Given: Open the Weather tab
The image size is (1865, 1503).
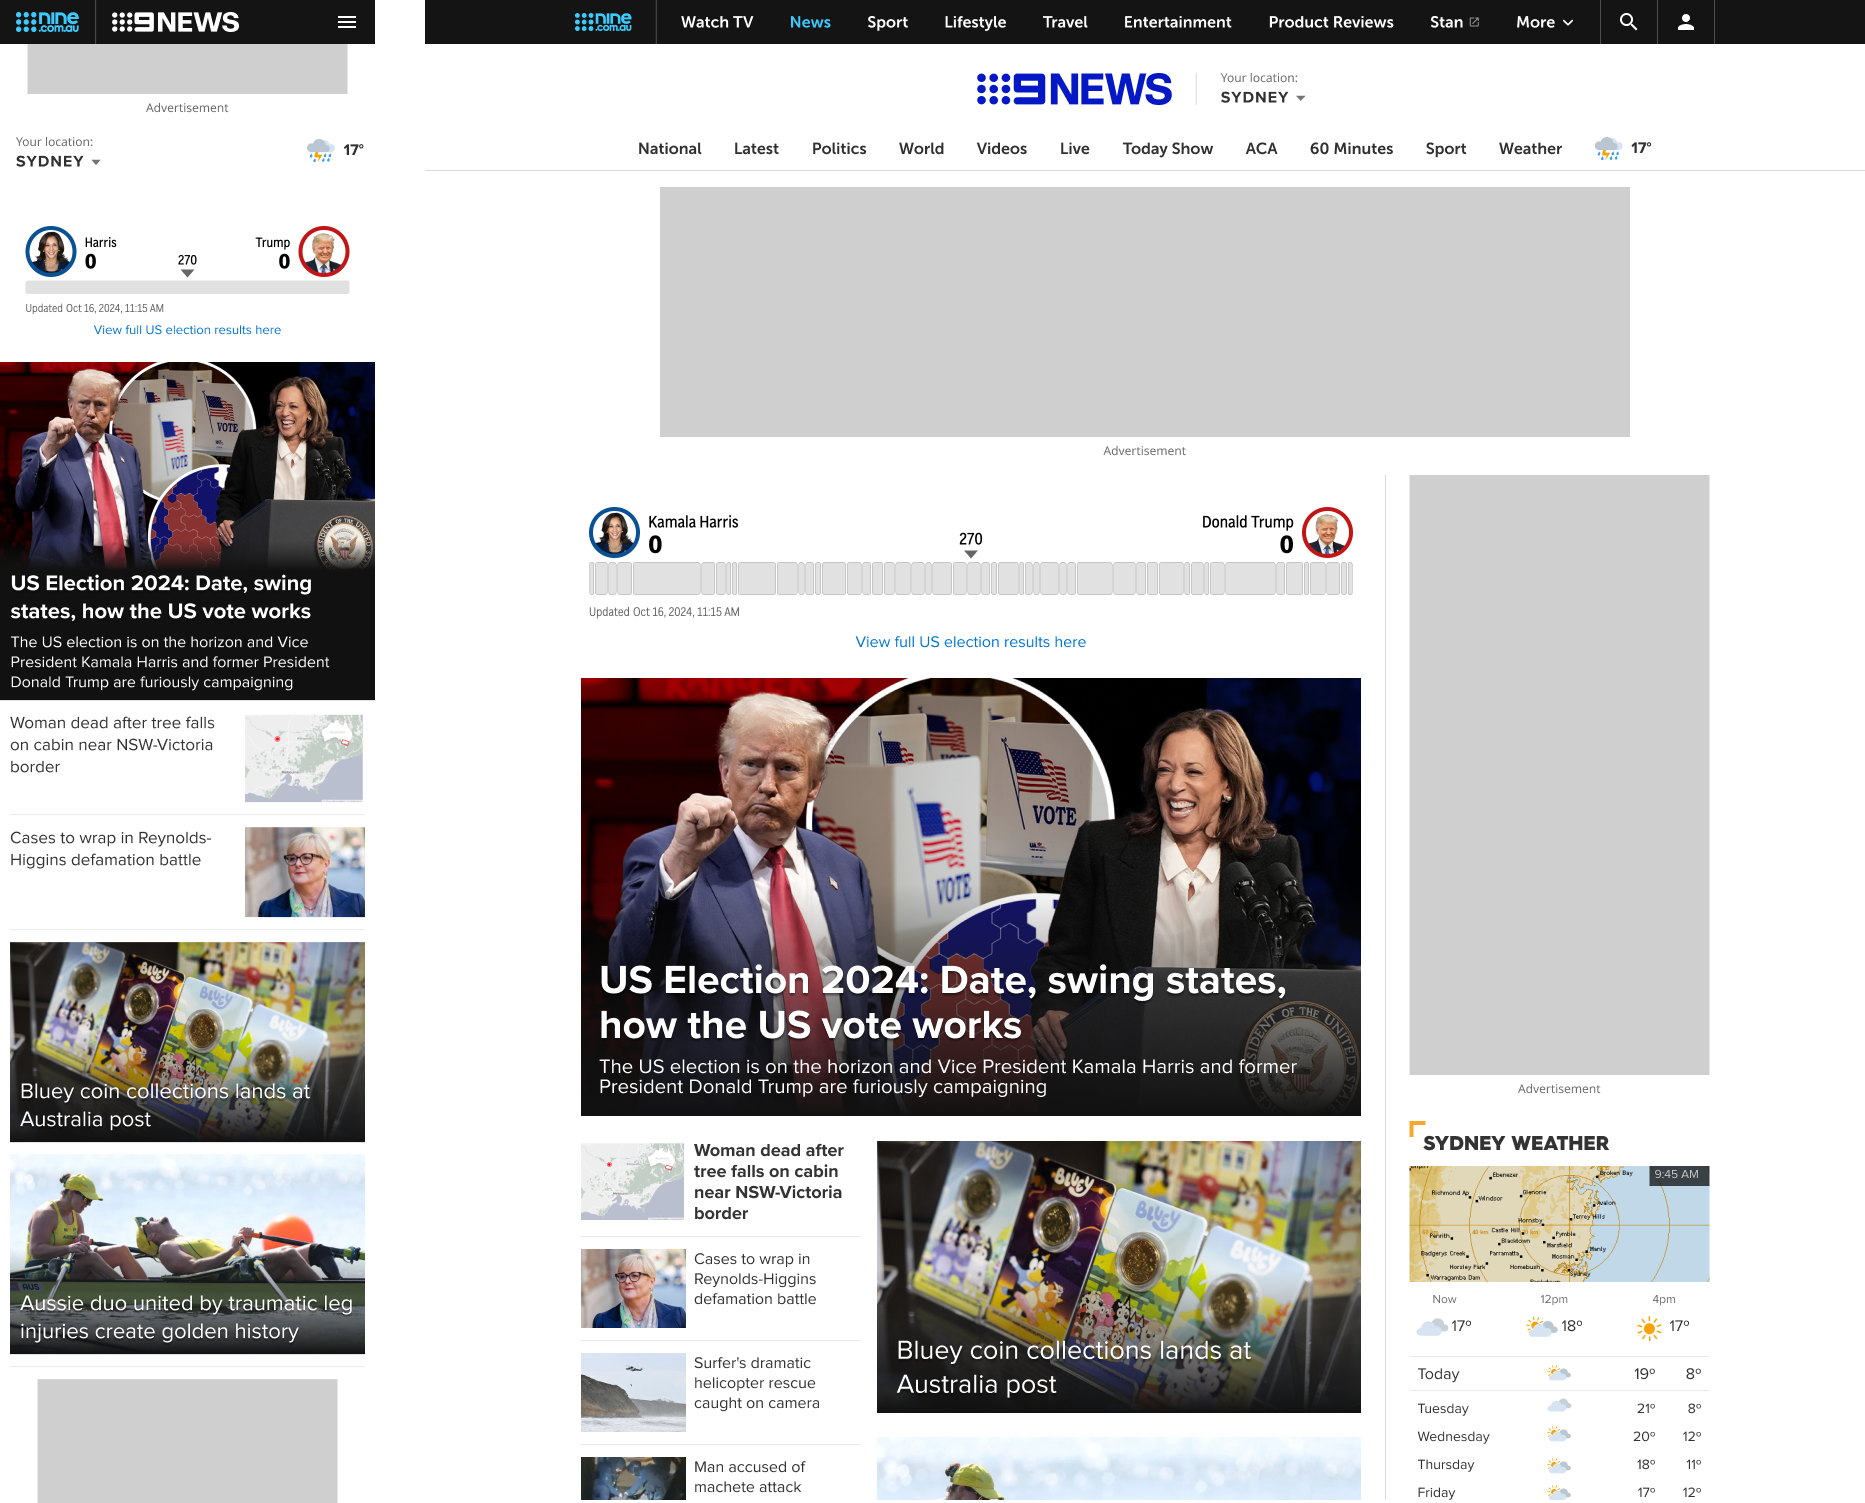Looking at the screenshot, I should pos(1530,148).
